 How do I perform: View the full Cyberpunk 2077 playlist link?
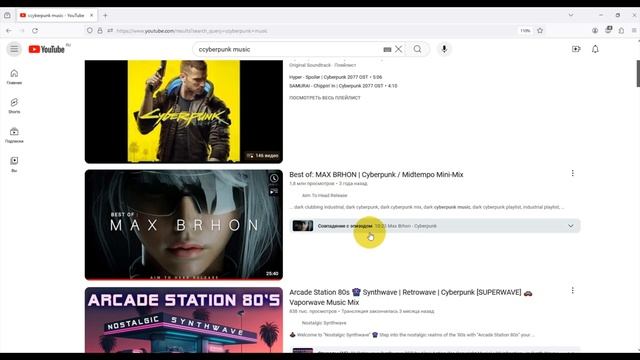(x=325, y=98)
